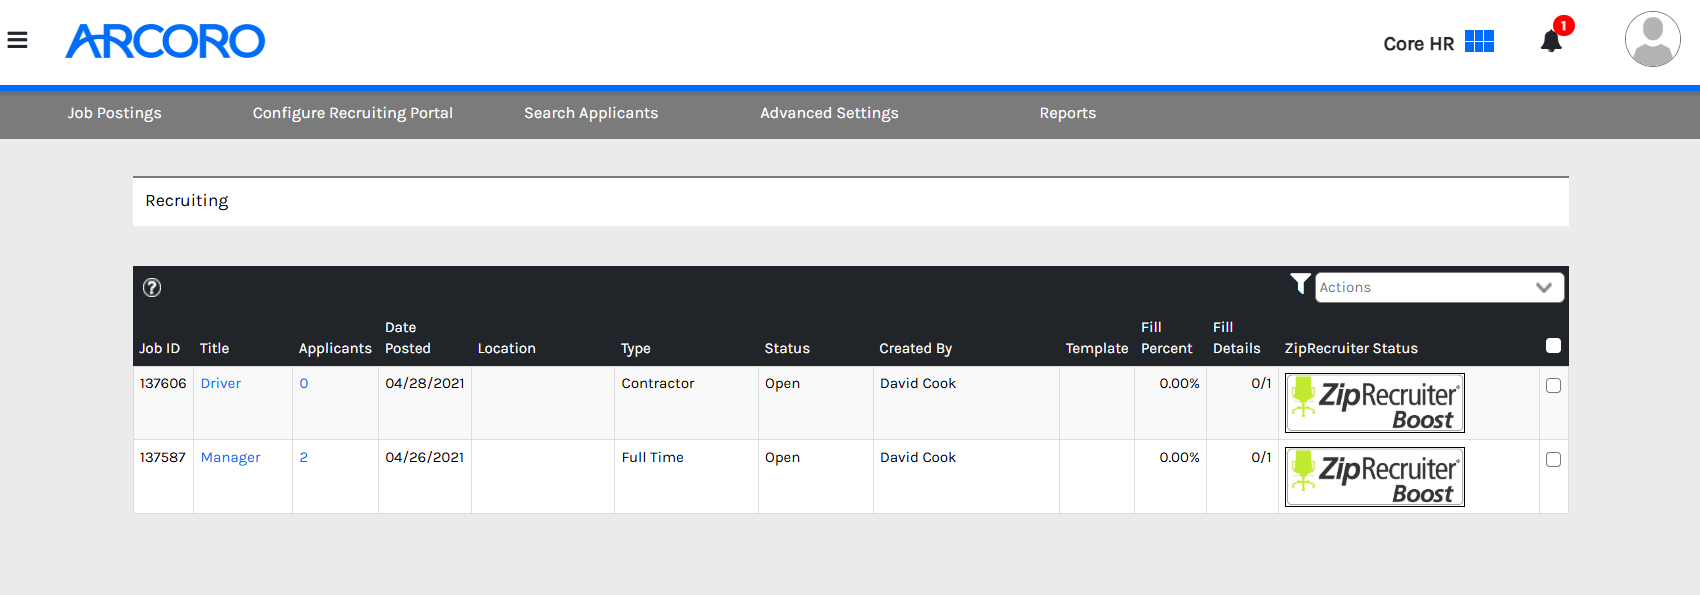Screen dimensions: 1700x595
Task: Toggle the select-all checkbox in header
Action: click(1553, 346)
